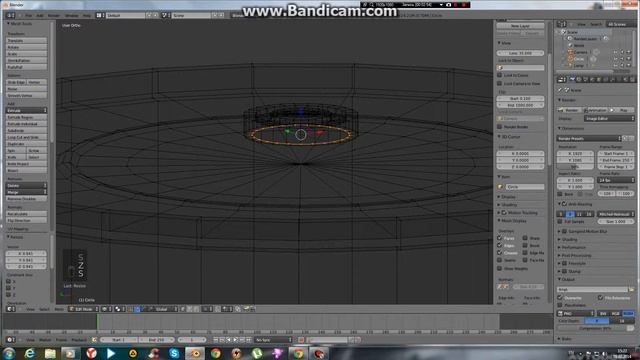Collapse the Mesh Tools panel
This screenshot has height=360, width=640.
pyautogui.click(x=9, y=24)
